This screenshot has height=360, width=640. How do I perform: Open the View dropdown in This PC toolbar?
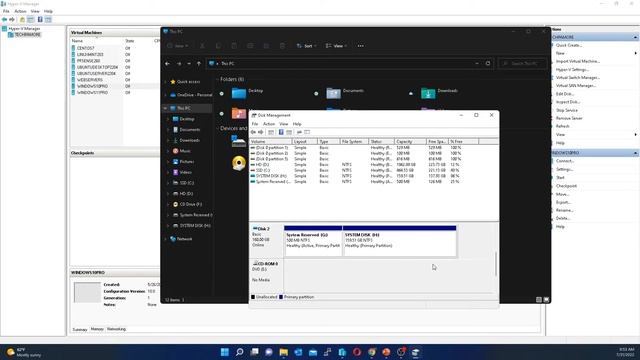(x=336, y=46)
